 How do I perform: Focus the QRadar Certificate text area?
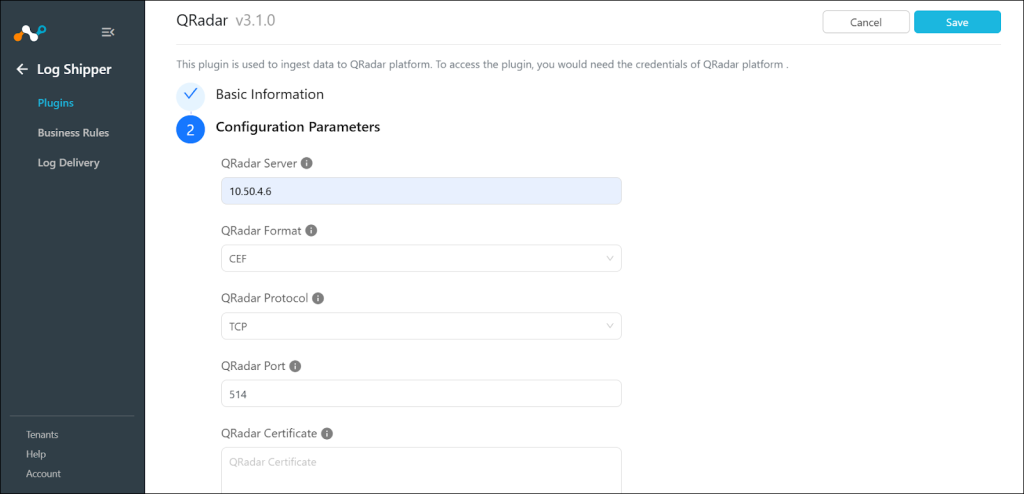pyautogui.click(x=421, y=470)
